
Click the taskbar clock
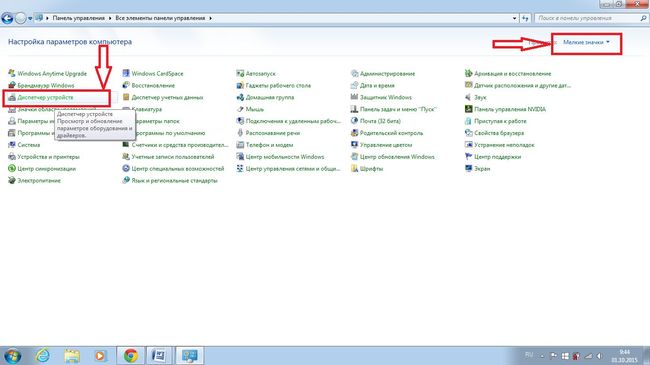pyautogui.click(x=624, y=356)
